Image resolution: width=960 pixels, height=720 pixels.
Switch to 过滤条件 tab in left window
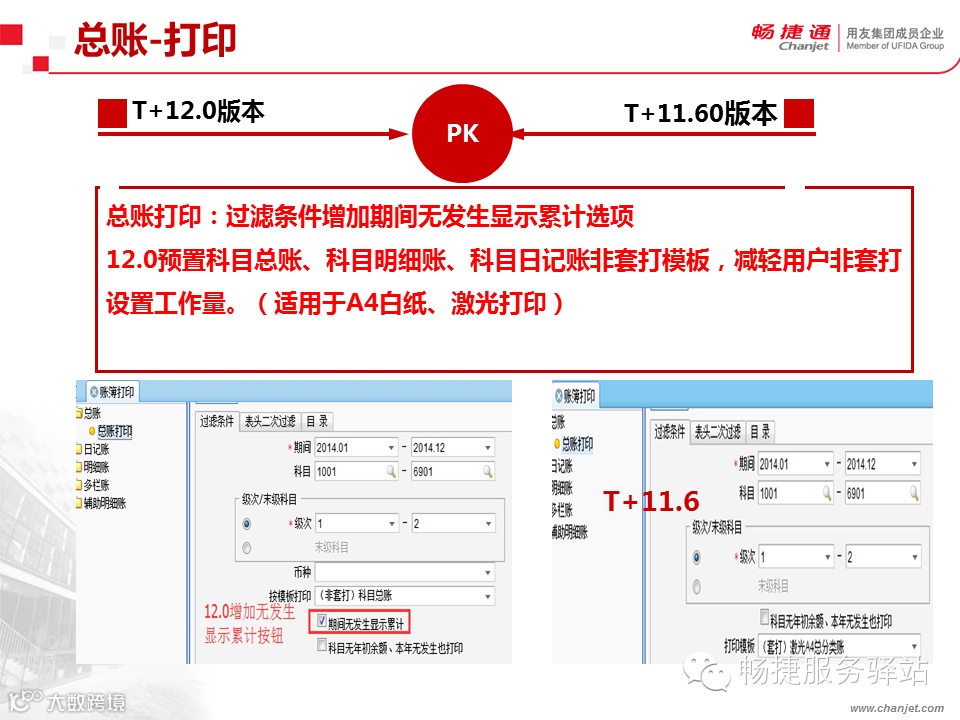point(217,421)
